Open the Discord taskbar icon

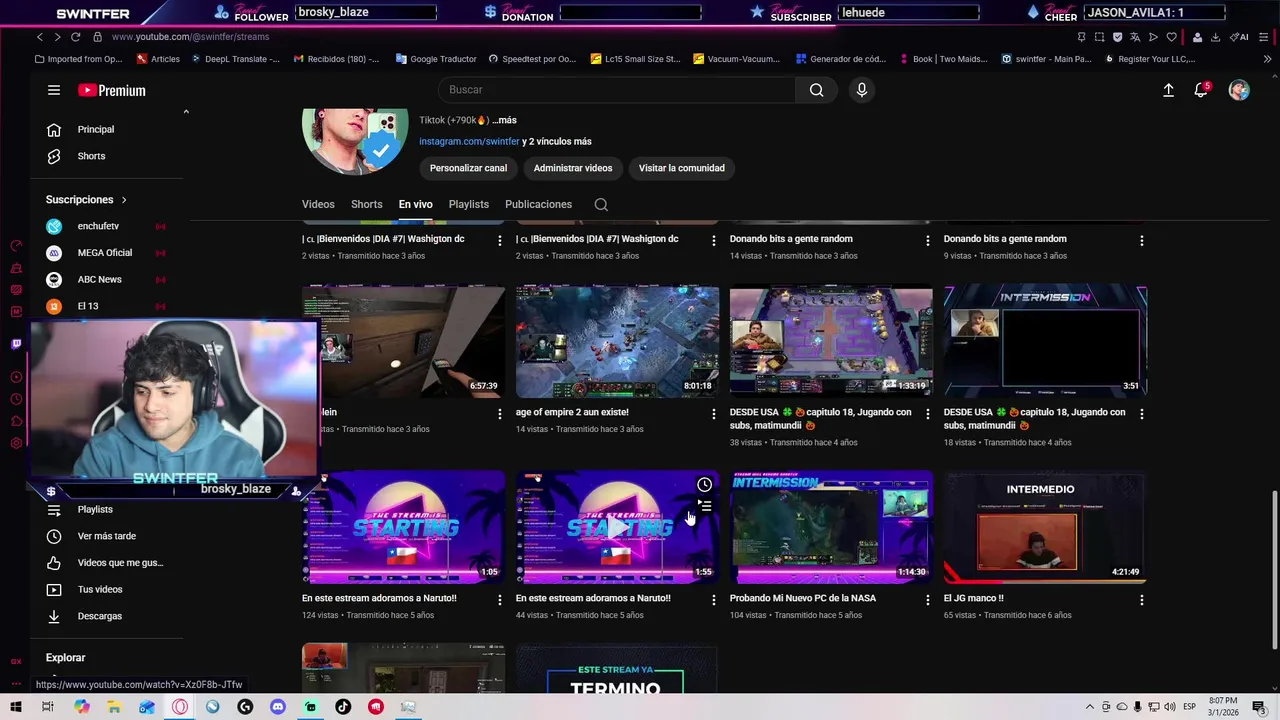pyautogui.click(x=277, y=707)
